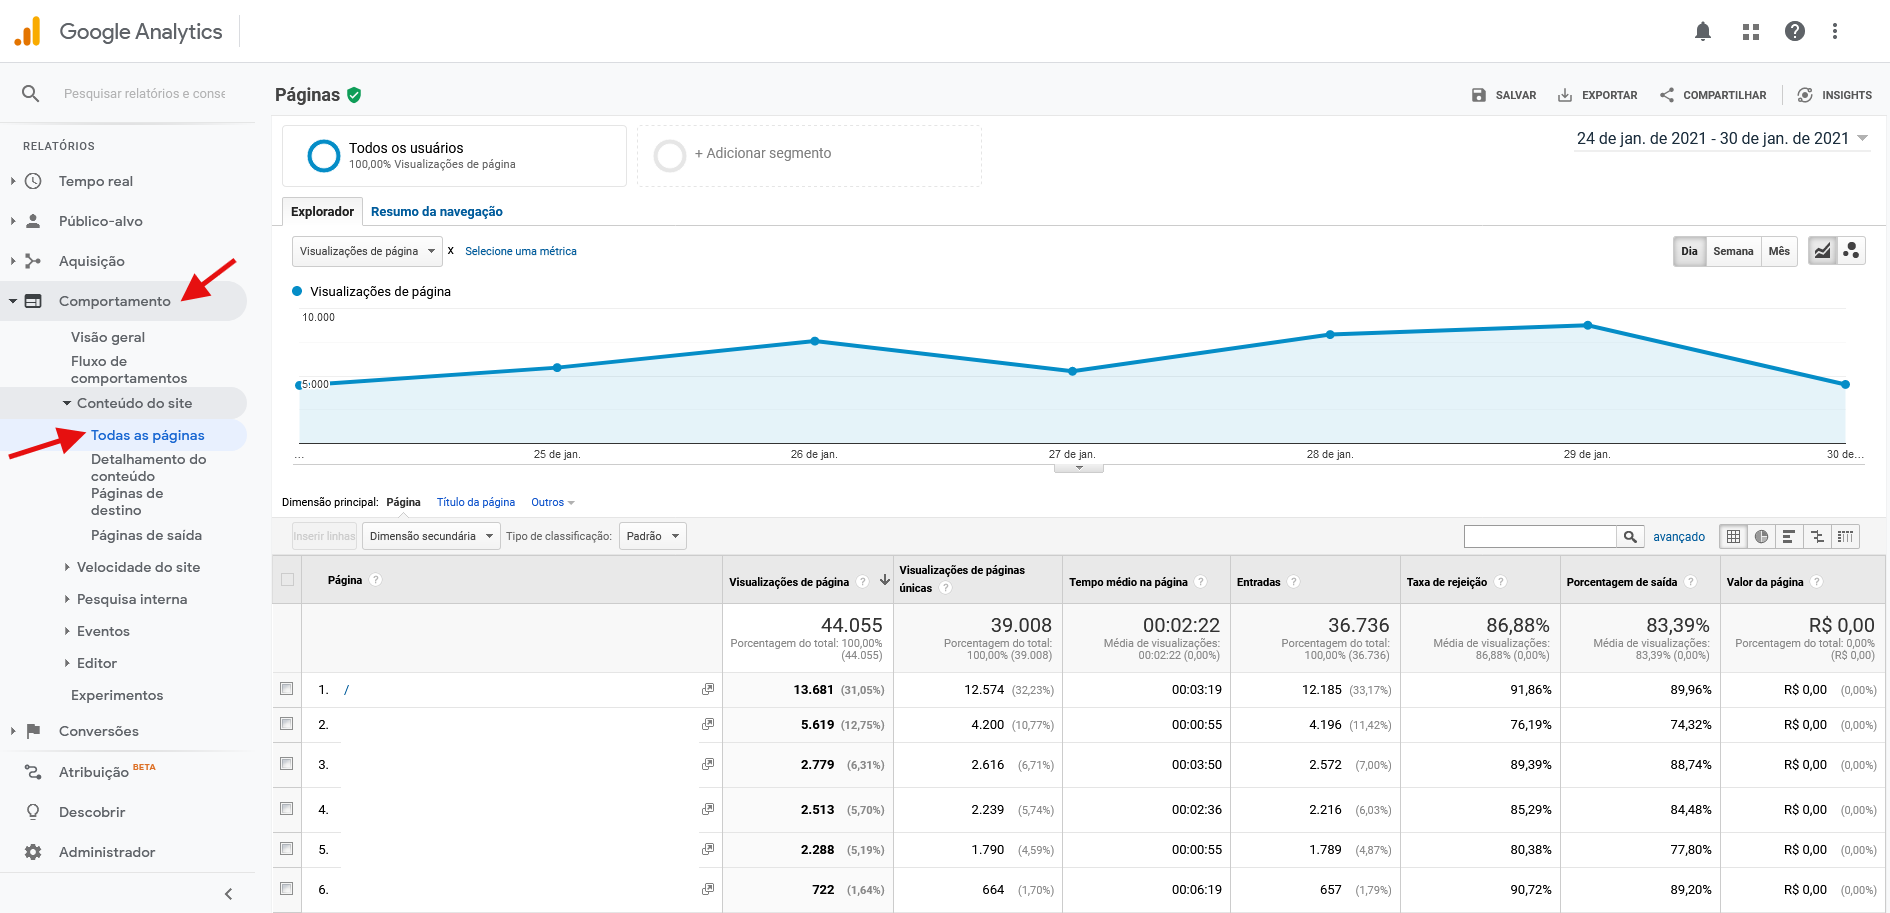Viewport: 1890px width, 913px height.
Task: Click help icon next to Entradas
Action: pos(1293,582)
